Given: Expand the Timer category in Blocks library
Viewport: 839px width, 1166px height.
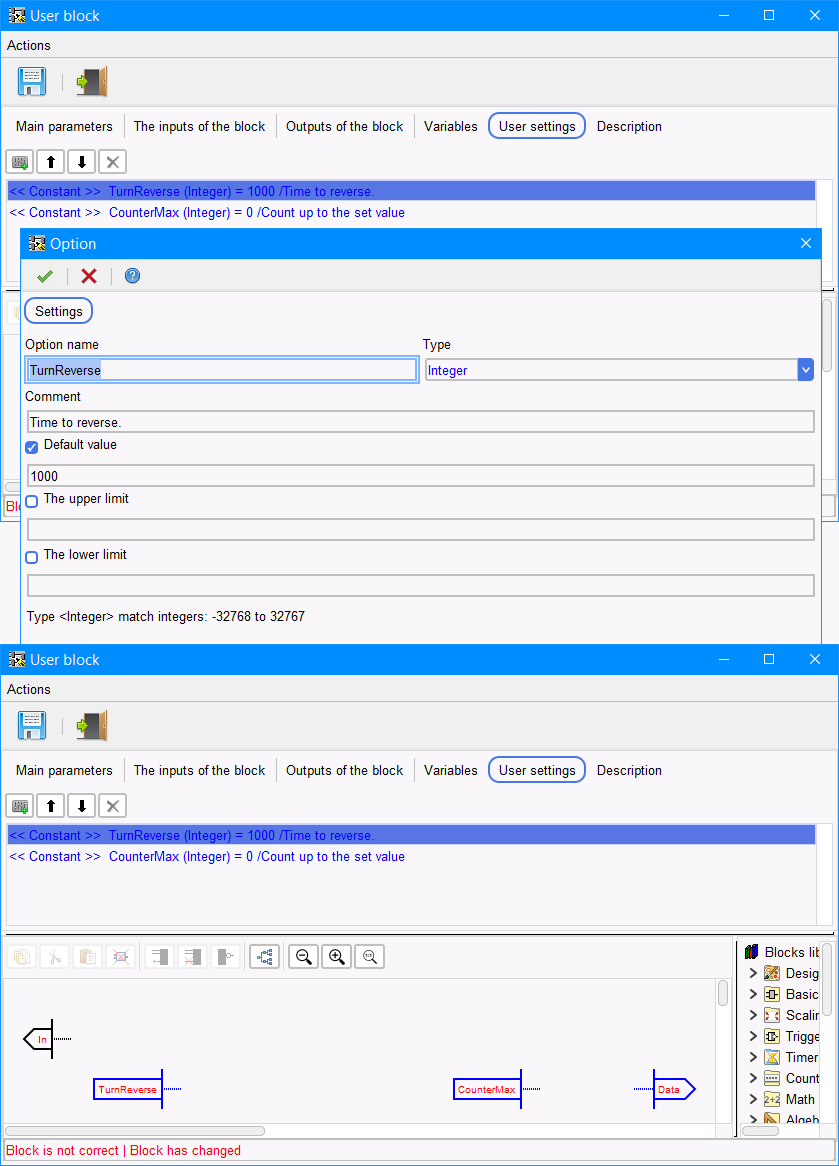Looking at the screenshot, I should 753,1057.
